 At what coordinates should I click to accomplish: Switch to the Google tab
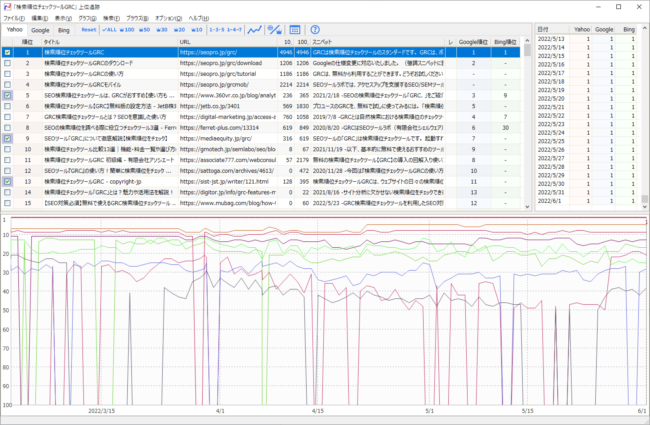click(40, 30)
